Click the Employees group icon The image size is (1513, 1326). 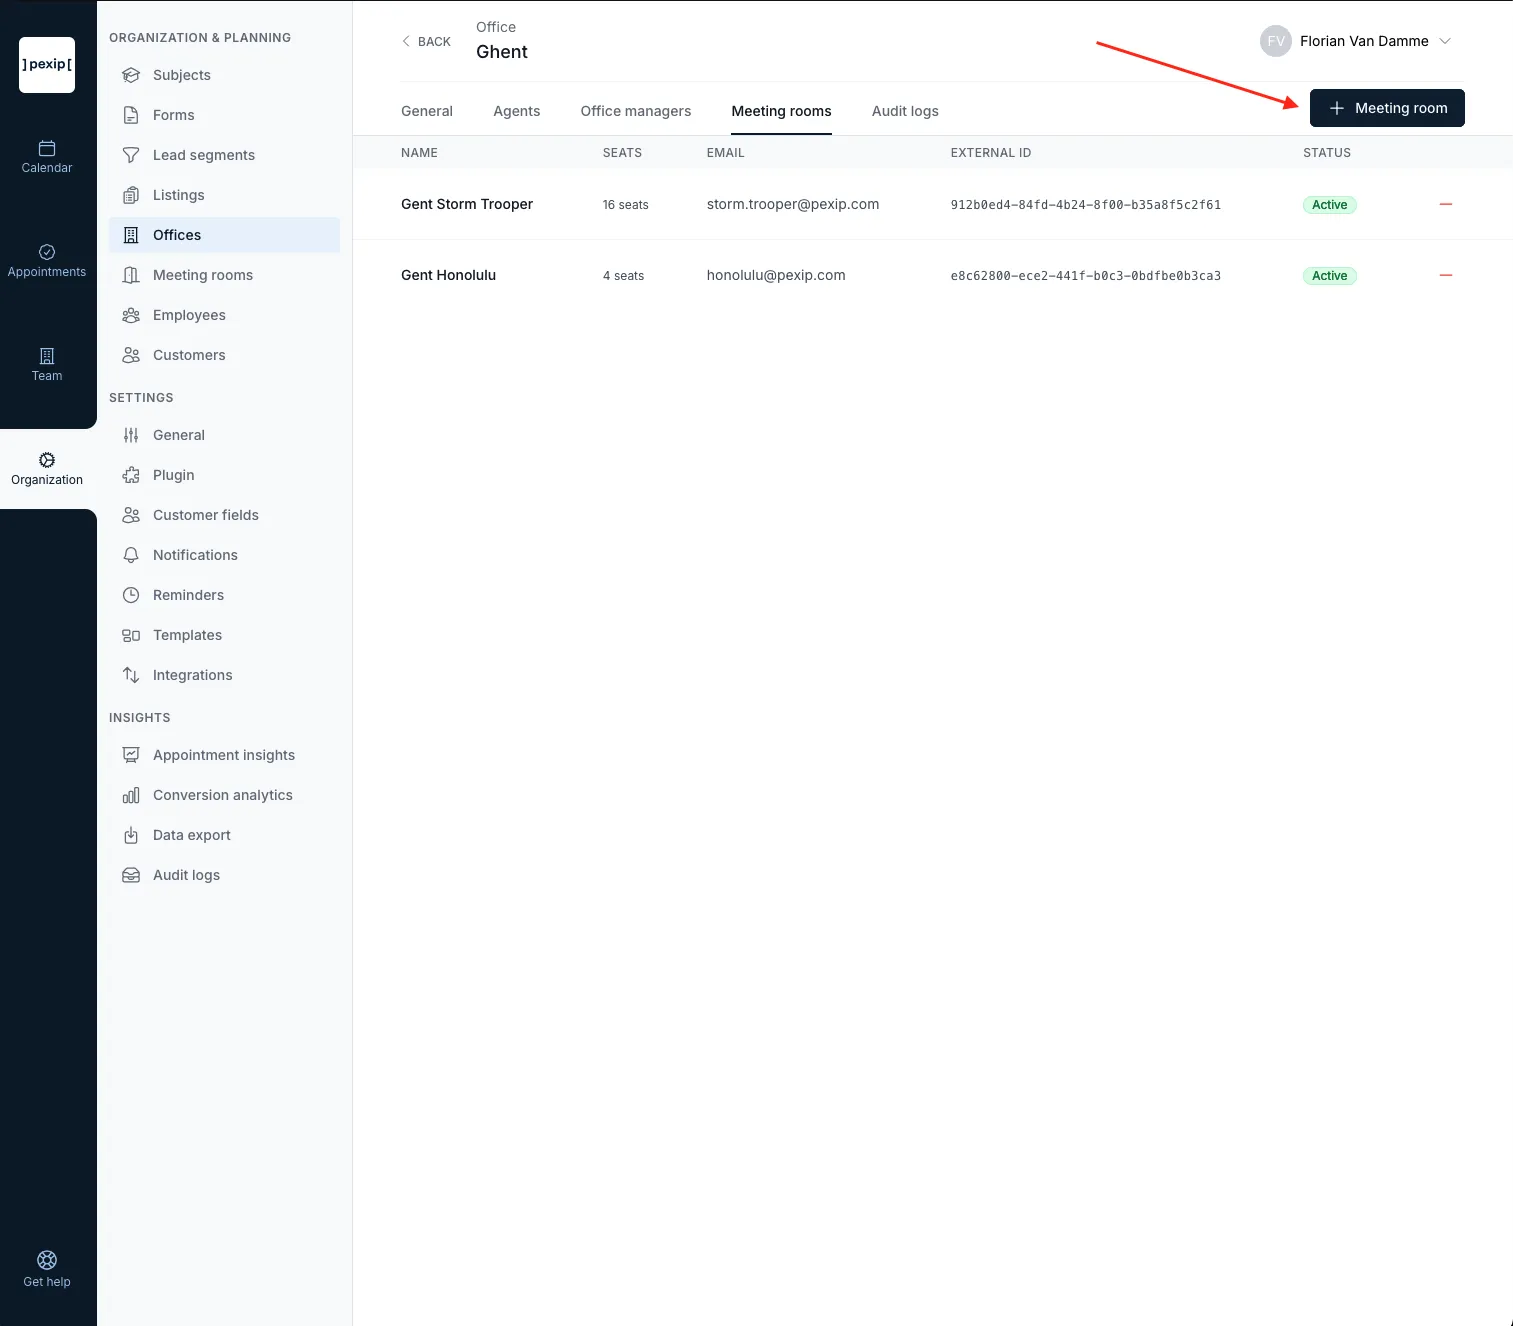coord(131,315)
